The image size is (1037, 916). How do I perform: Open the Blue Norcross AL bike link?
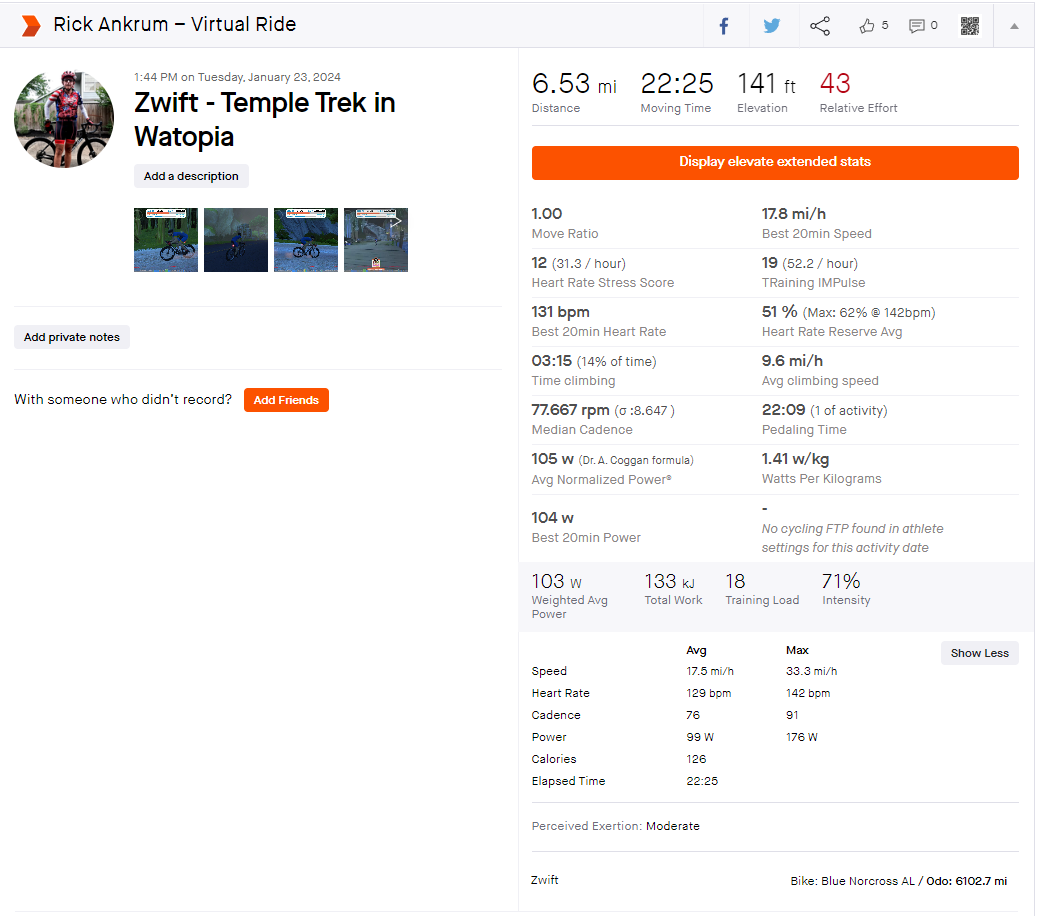(868, 881)
